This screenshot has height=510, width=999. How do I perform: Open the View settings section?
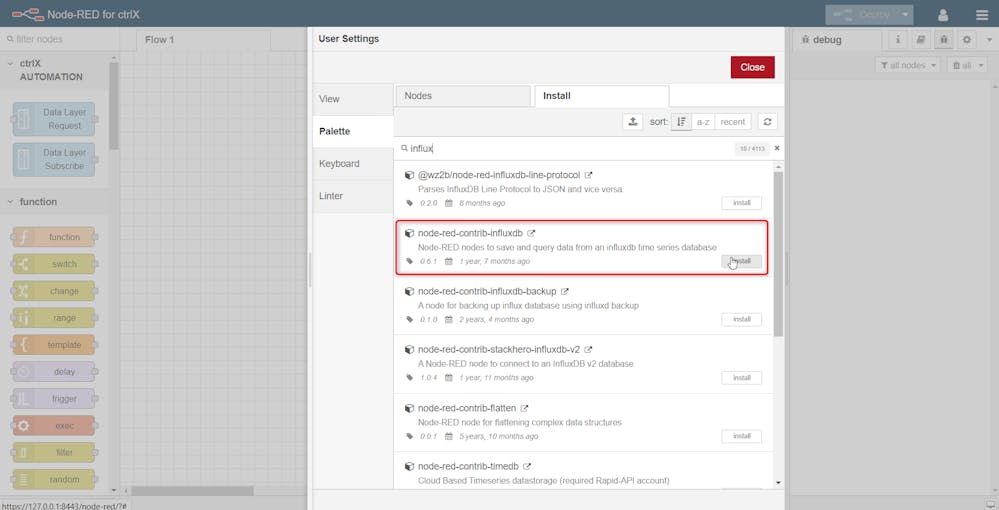click(353, 99)
